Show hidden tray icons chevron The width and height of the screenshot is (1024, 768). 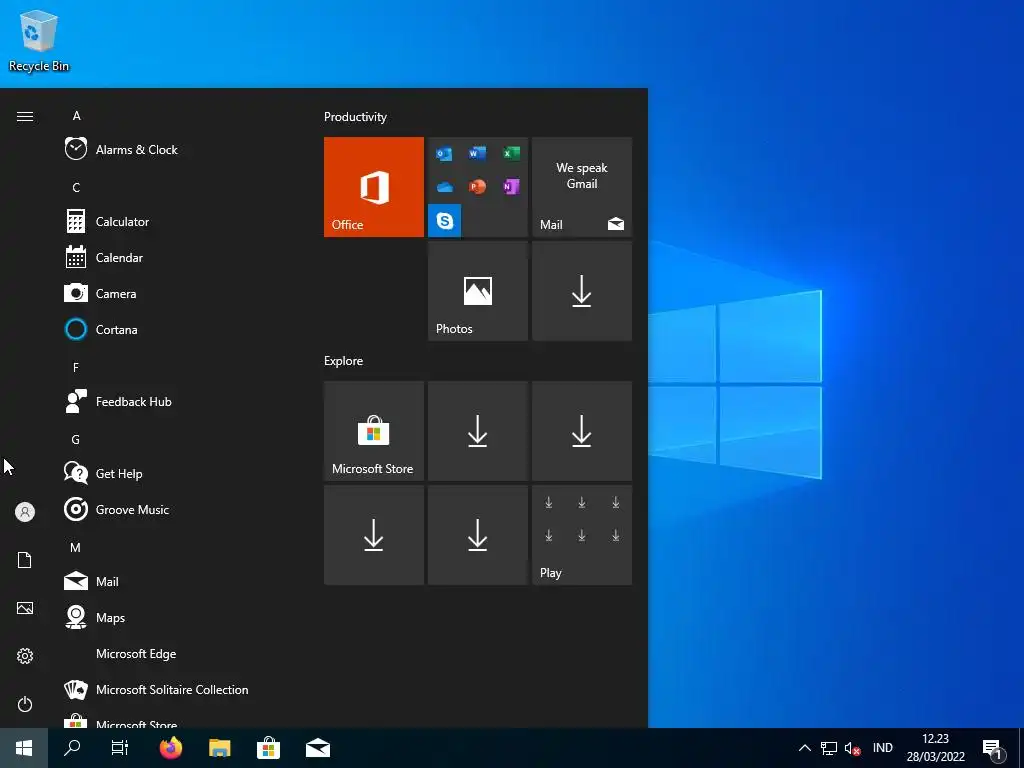pos(805,748)
